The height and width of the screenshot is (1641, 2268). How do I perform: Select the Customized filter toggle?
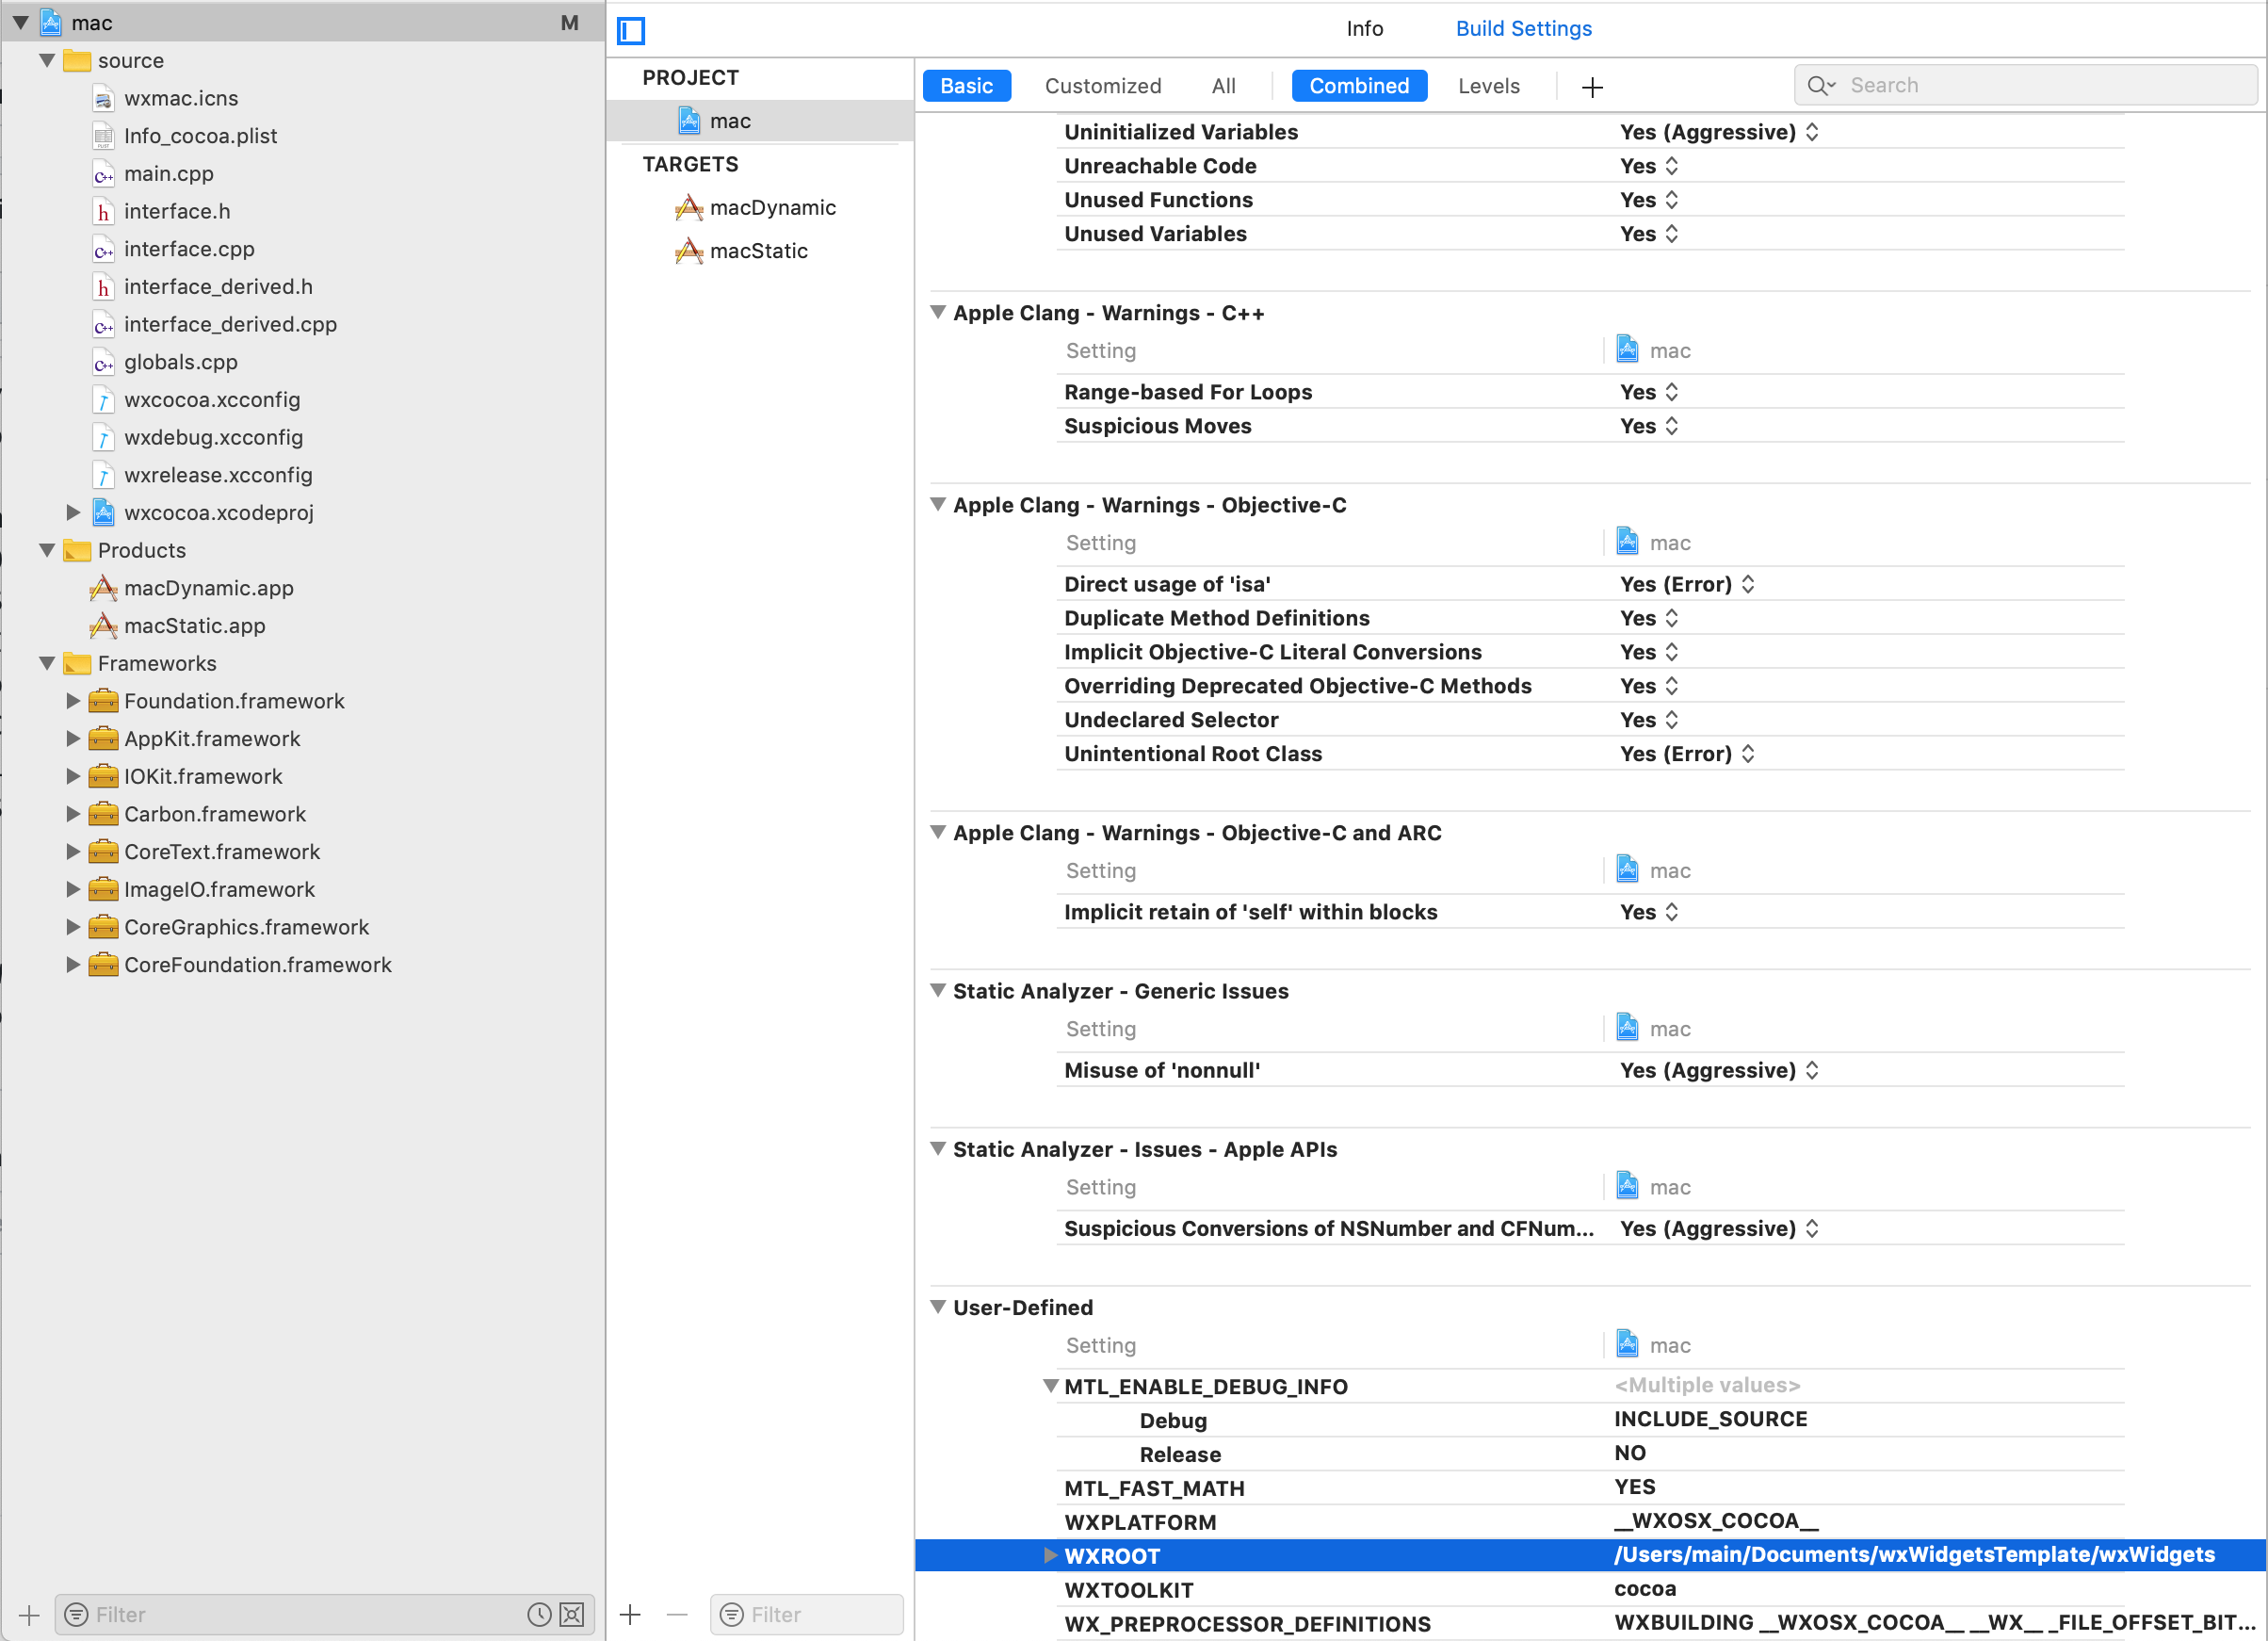click(x=1103, y=86)
